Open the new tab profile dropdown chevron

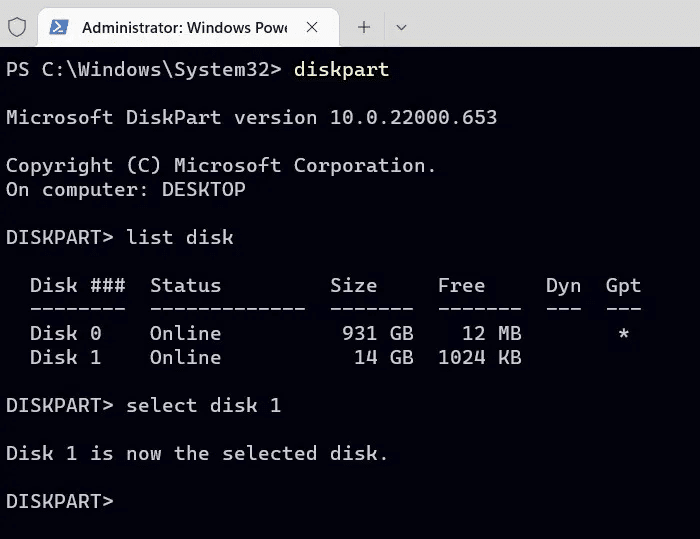[401, 28]
